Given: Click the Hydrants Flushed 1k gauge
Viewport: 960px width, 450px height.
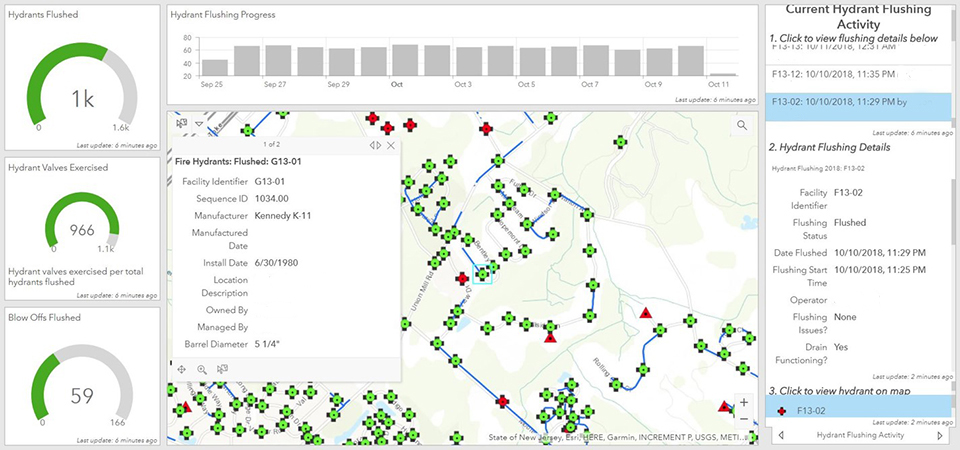Looking at the screenshot, I should click(x=82, y=86).
